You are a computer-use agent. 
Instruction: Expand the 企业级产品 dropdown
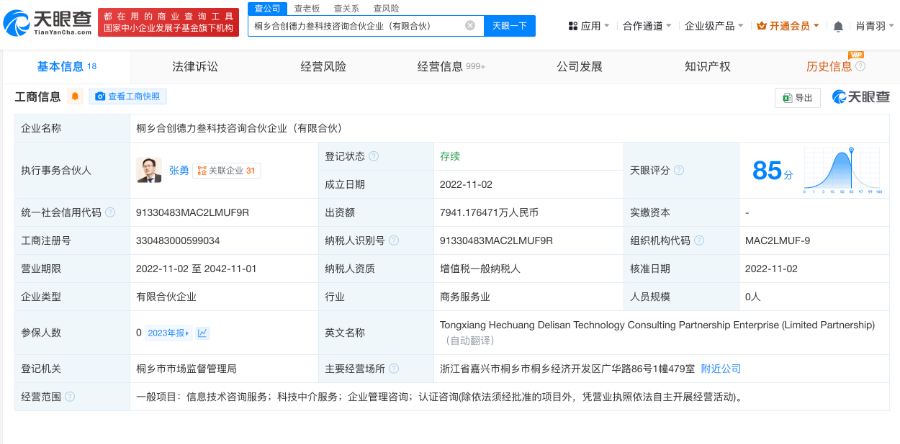point(714,26)
